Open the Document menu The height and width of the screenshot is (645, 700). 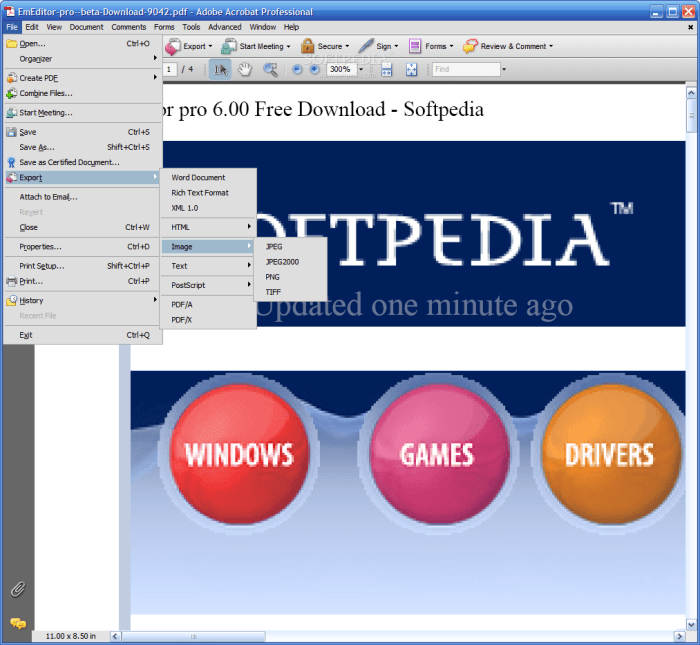[86, 27]
